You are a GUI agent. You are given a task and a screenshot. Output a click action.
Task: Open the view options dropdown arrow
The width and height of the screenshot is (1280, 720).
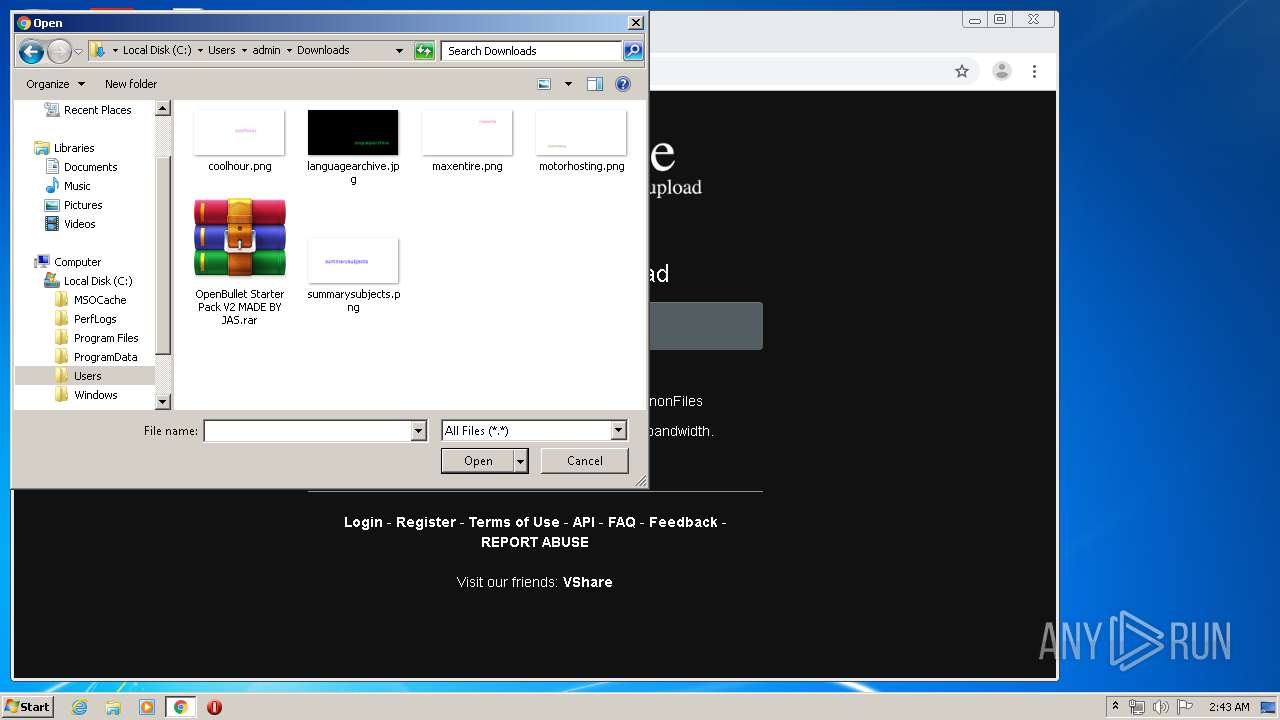(568, 84)
